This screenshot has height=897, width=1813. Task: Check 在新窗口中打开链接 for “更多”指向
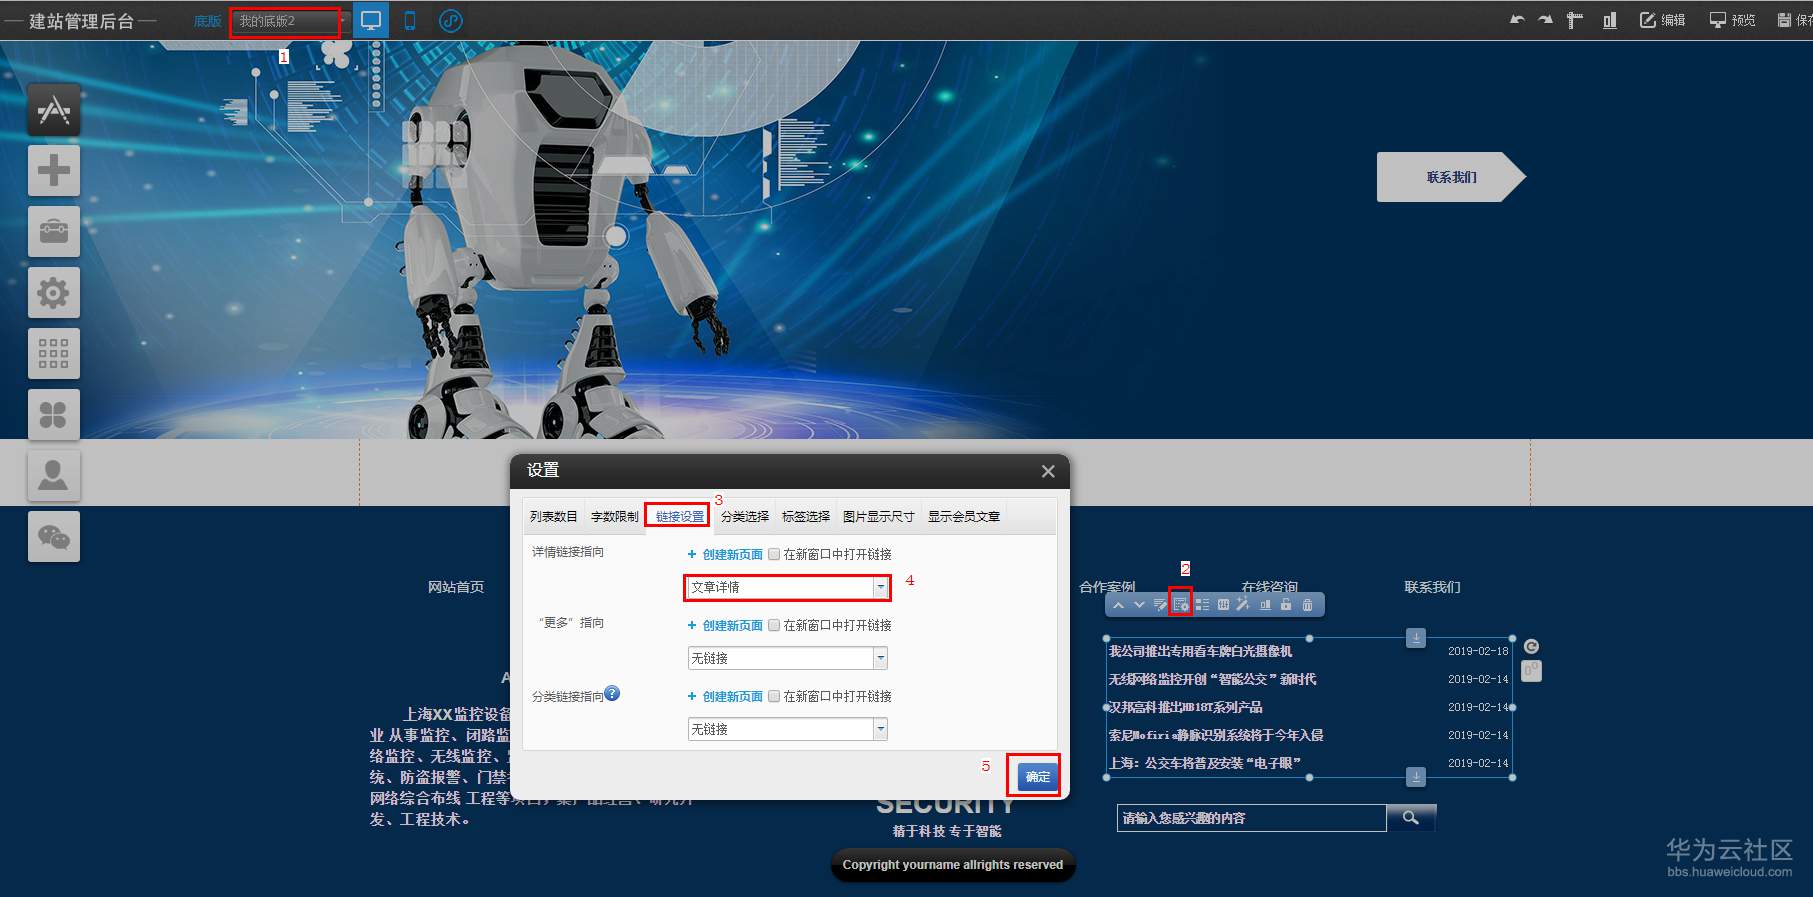point(774,625)
